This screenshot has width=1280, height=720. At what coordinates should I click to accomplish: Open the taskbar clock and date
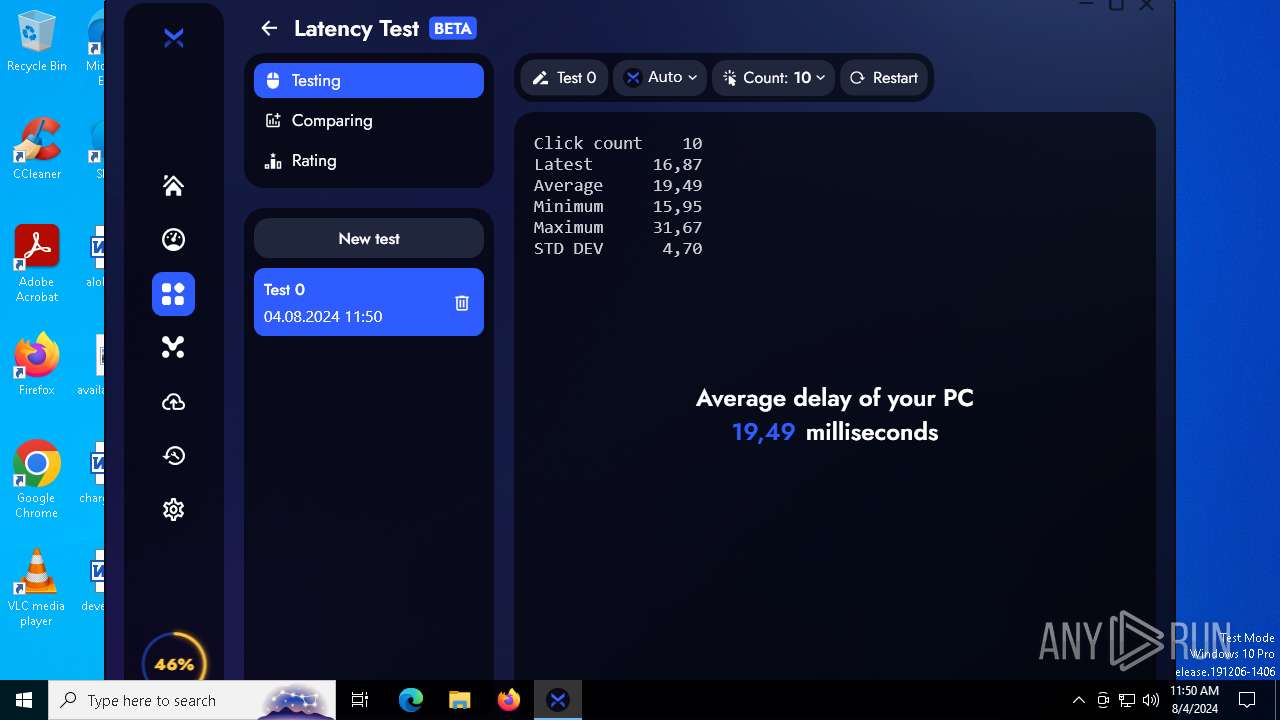tap(1194, 700)
